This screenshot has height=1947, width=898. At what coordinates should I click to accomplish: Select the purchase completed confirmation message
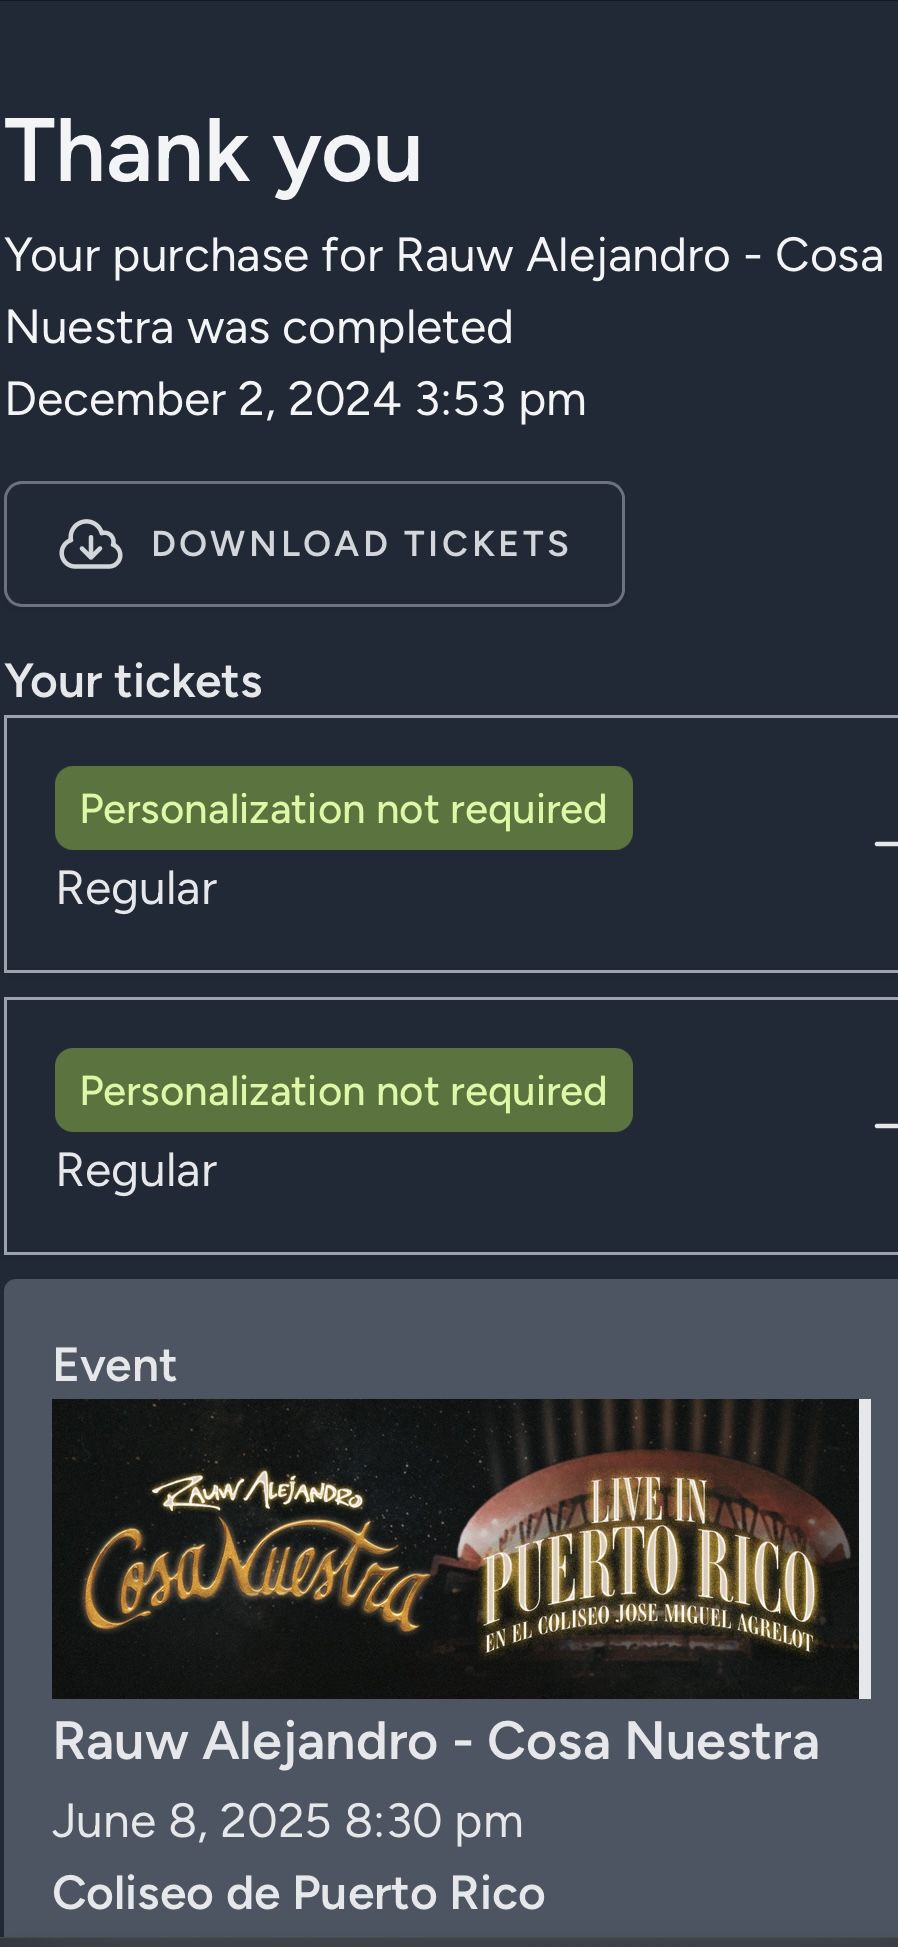pyautogui.click(x=445, y=291)
